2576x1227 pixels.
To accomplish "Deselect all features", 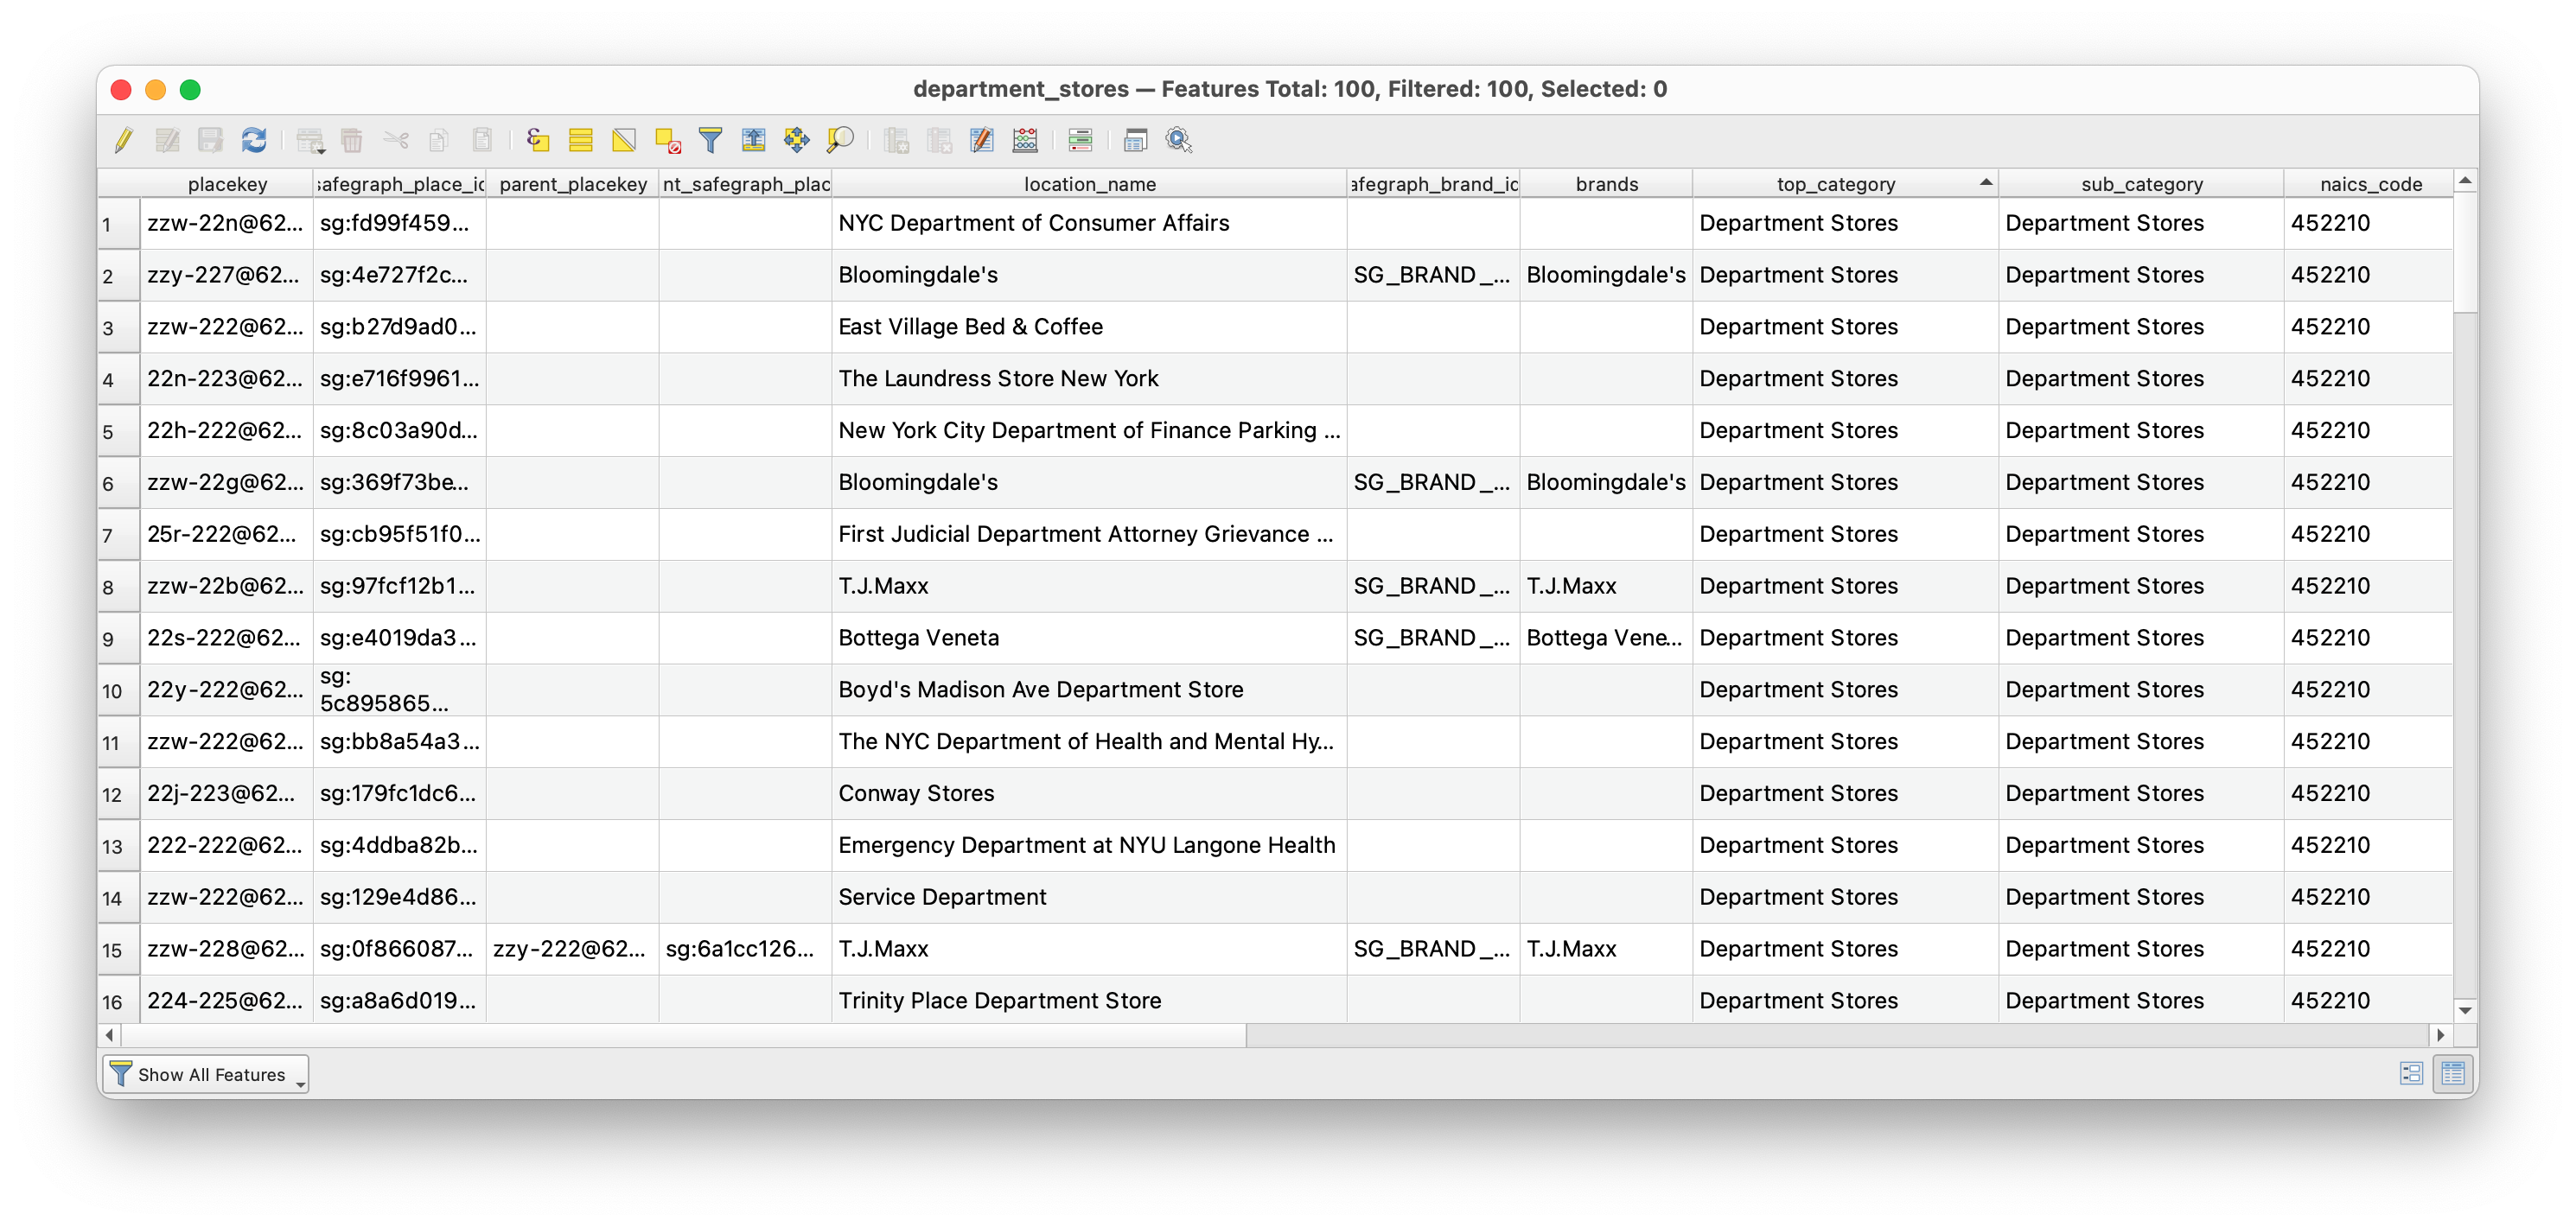I will click(x=667, y=140).
